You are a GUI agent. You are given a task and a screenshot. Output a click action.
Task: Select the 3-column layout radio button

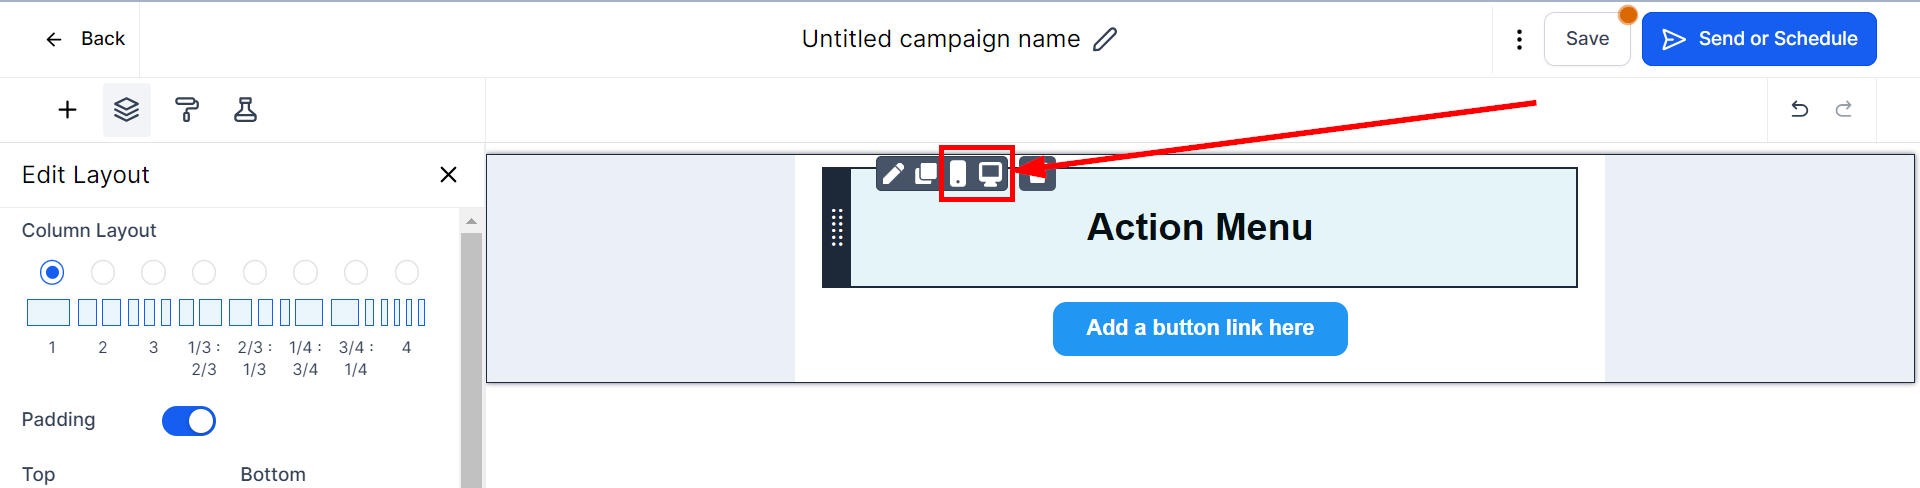click(153, 272)
